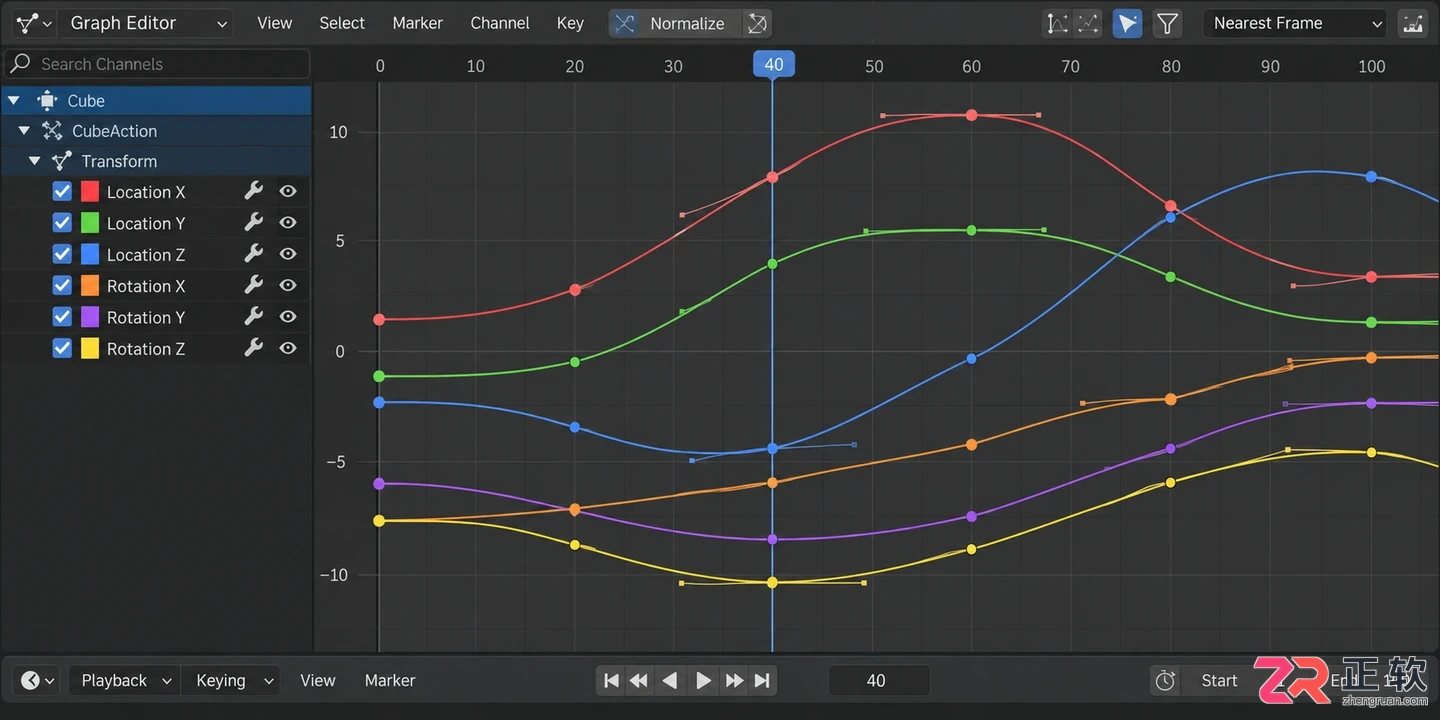Click the Rotation X modifier wrench icon
1440x720 pixels.
point(254,285)
